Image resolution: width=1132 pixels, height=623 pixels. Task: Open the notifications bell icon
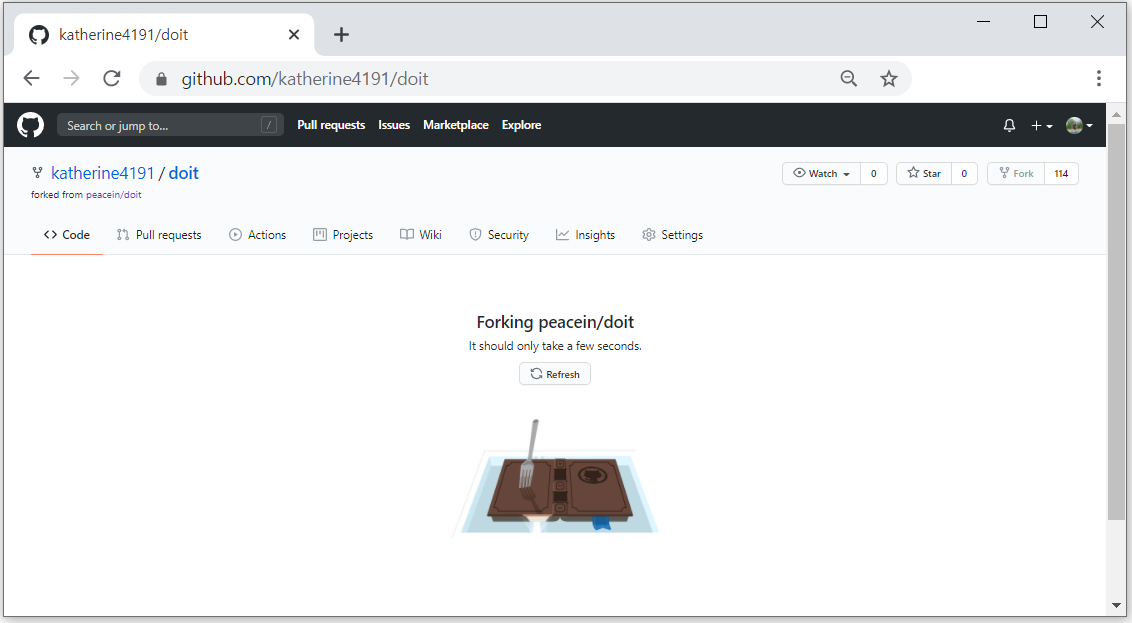1009,126
